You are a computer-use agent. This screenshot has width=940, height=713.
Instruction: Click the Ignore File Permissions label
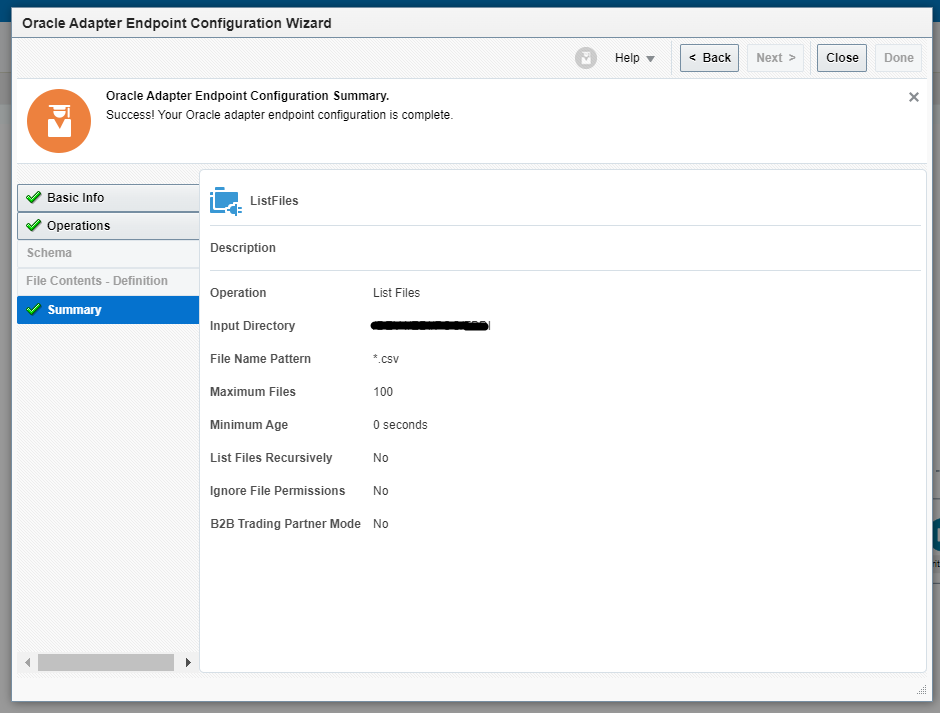tap(278, 491)
